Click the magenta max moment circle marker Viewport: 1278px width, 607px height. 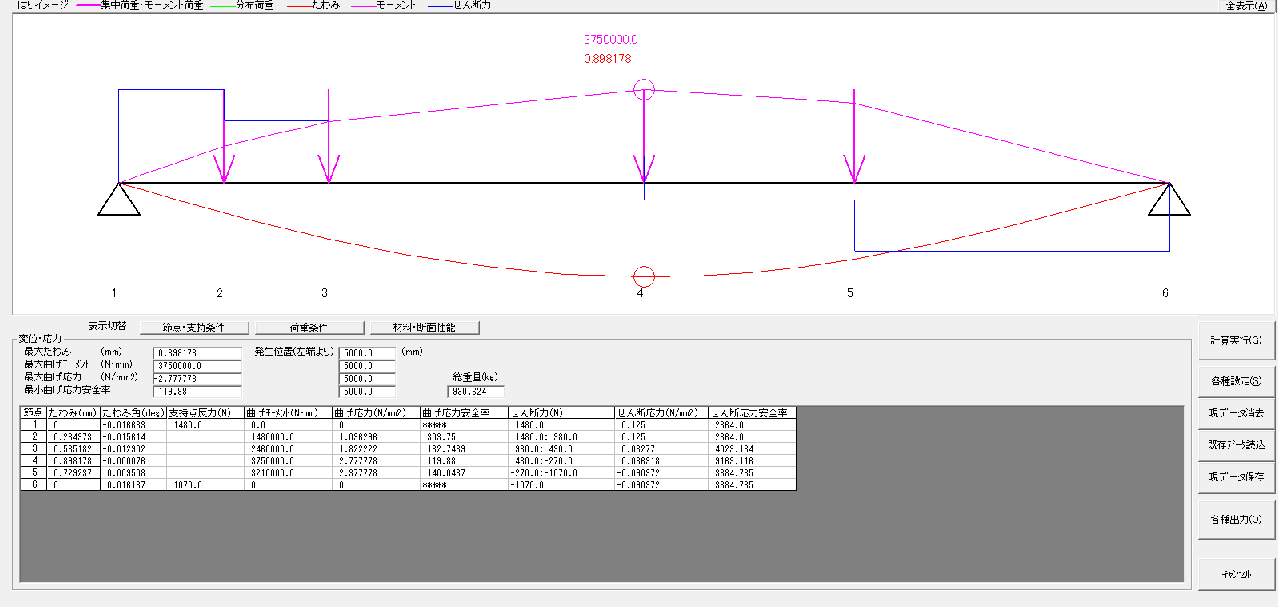click(644, 89)
